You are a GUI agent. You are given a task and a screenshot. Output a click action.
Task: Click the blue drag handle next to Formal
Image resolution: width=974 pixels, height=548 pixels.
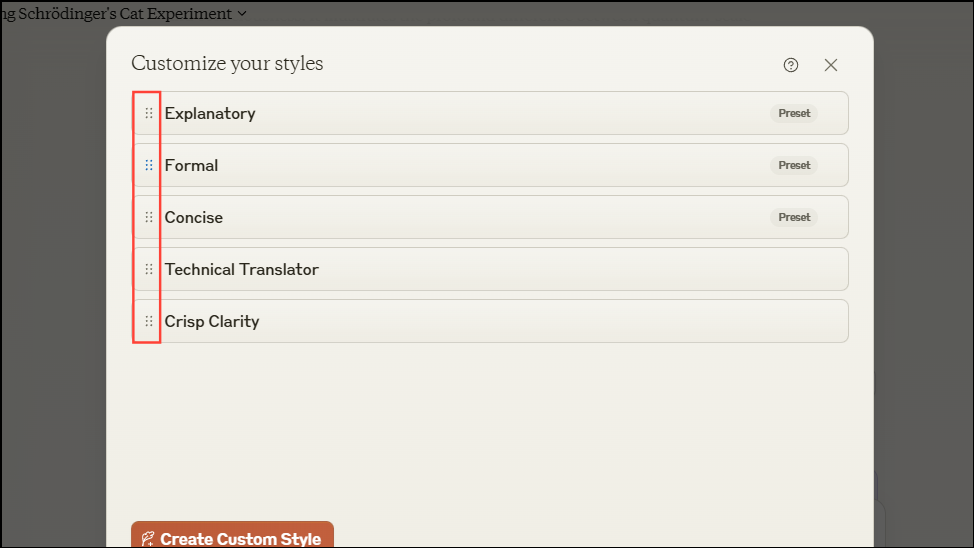pos(149,165)
